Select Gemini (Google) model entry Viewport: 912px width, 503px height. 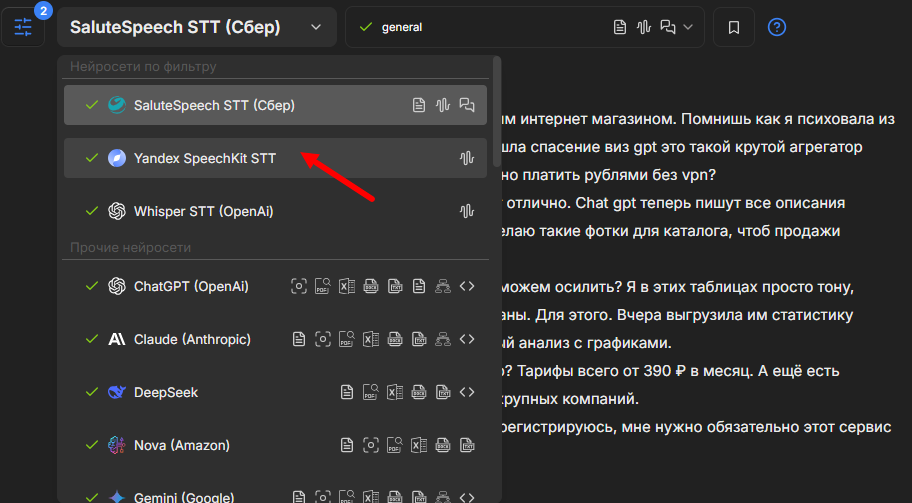coord(184,496)
